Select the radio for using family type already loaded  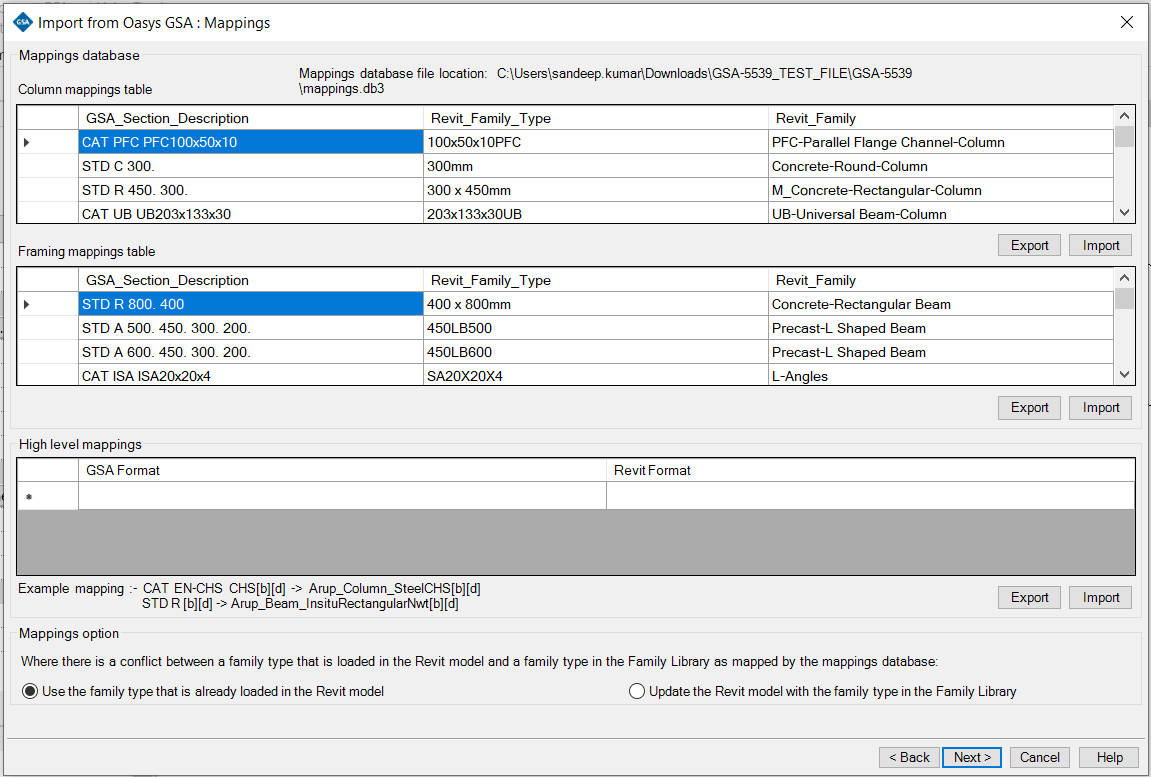30,690
